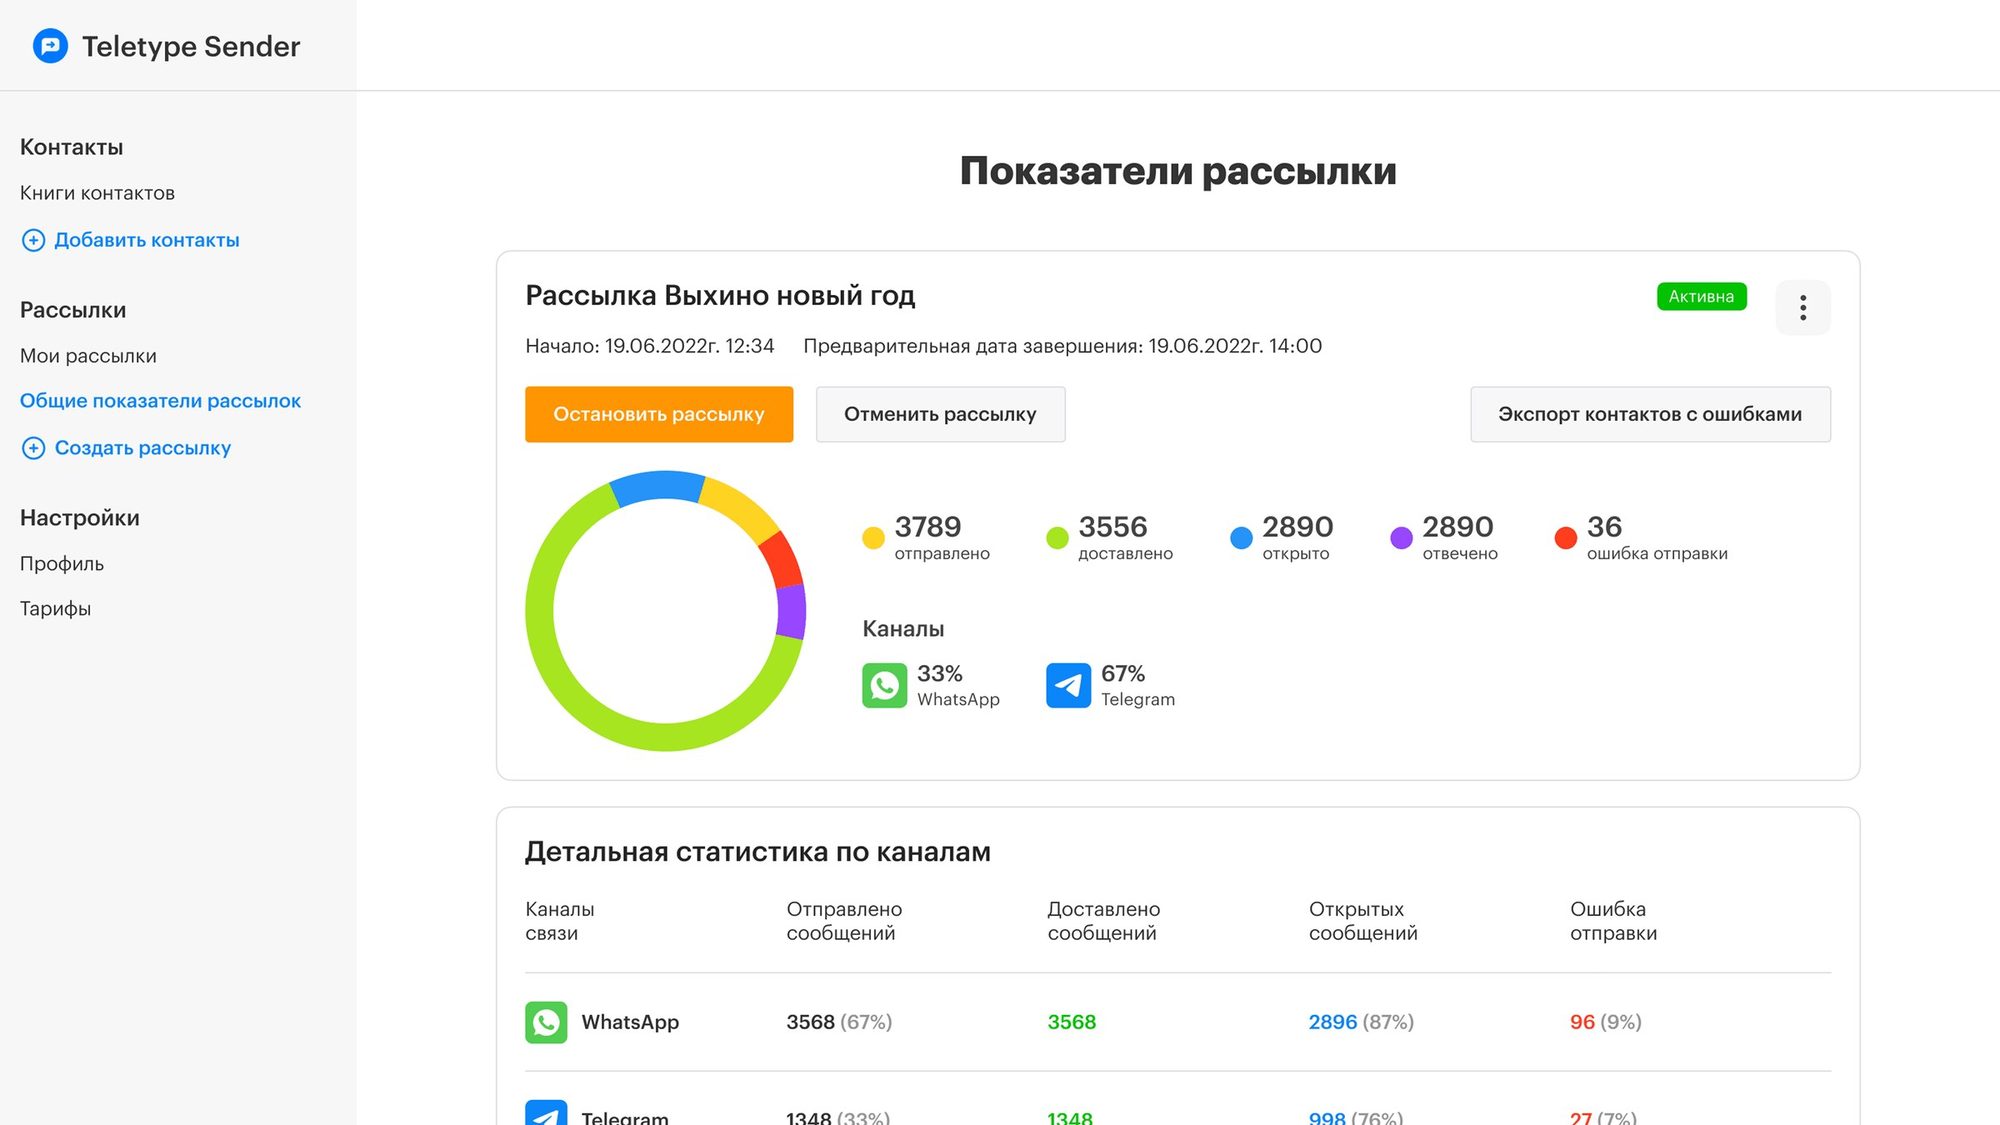Viewport: 2000px width, 1125px height.
Task: Click the red dot beside 36 ошибка отправки
Action: (1566, 538)
